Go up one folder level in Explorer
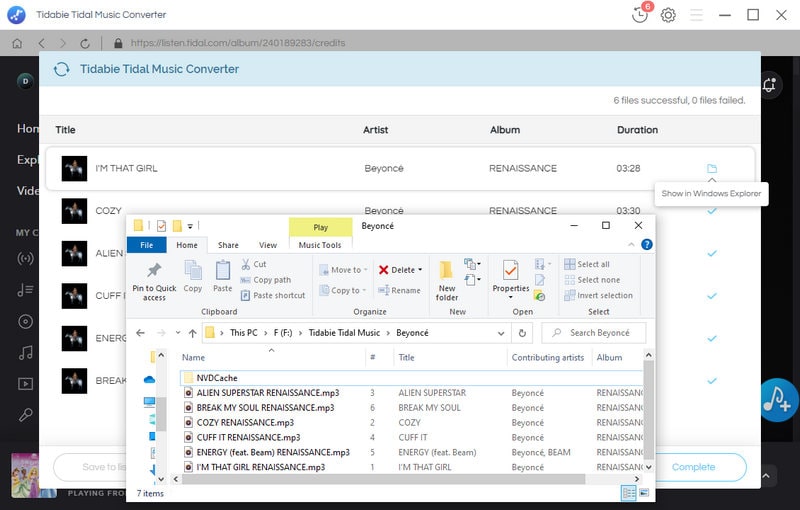This screenshot has height=510, width=800. [192, 333]
